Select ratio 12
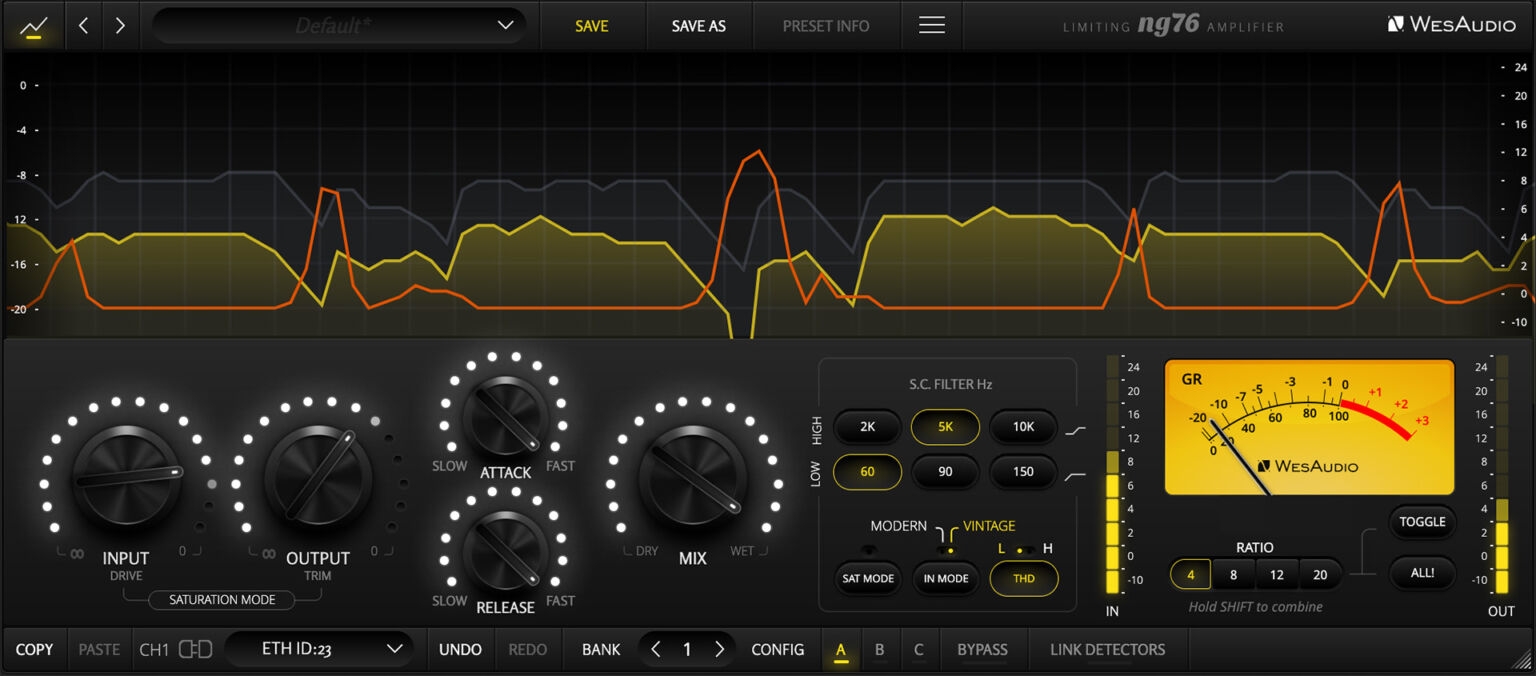Viewport: 1536px width, 676px height. [1277, 575]
